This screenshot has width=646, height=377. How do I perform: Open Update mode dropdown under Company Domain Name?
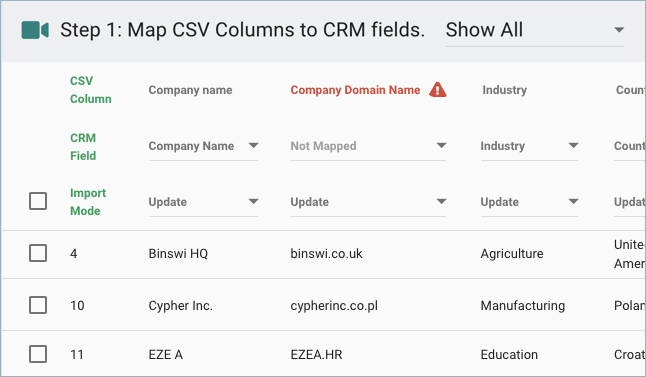(368, 202)
